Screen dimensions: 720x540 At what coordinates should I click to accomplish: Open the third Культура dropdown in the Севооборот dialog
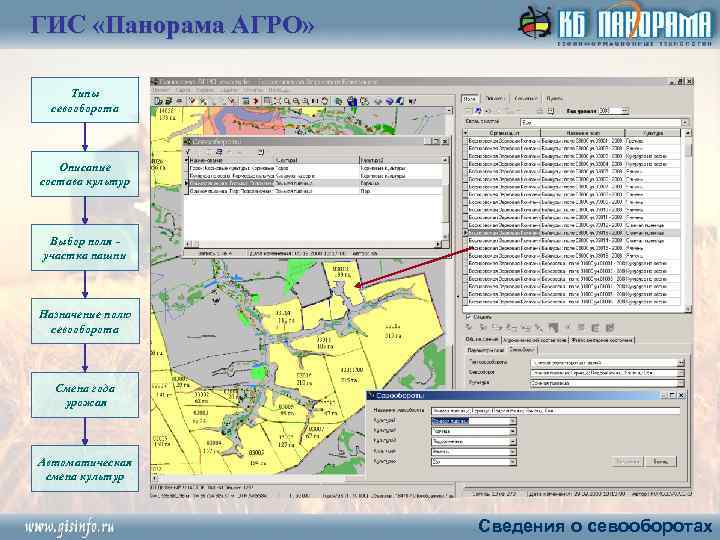[512, 441]
